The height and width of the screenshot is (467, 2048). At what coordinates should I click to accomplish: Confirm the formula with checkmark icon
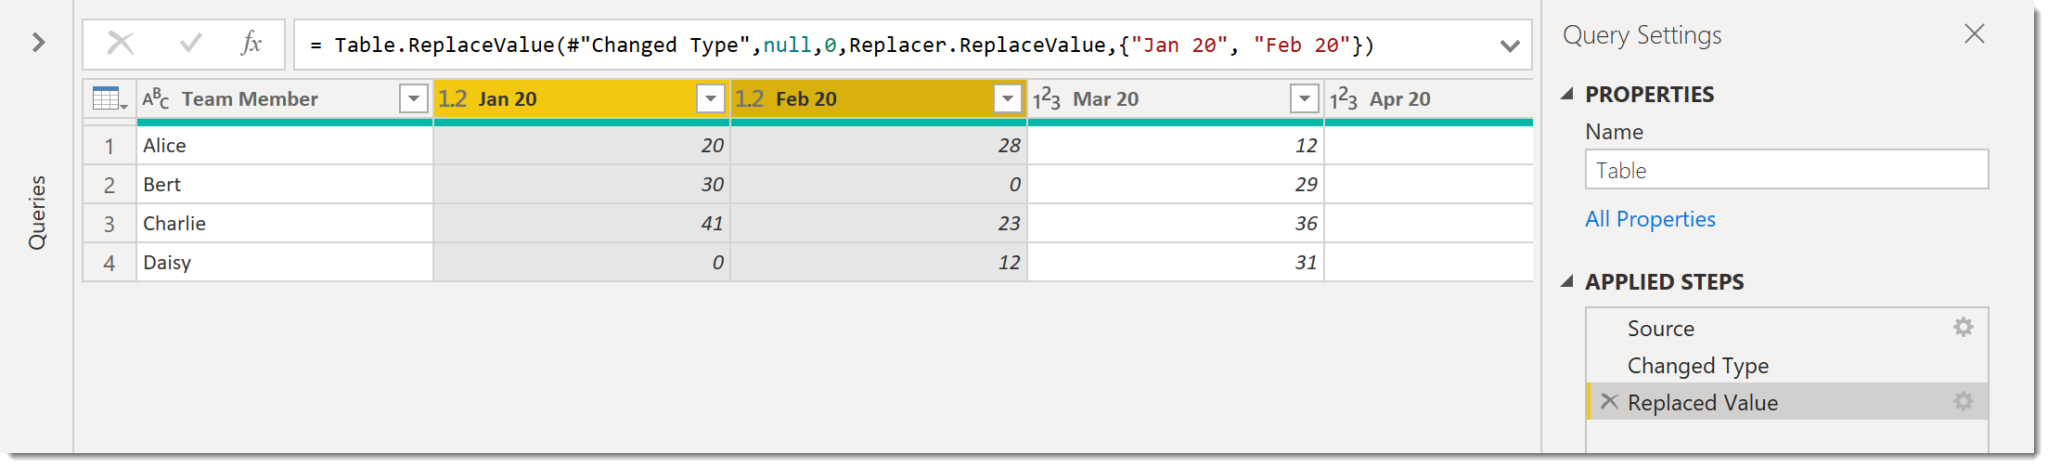point(190,43)
